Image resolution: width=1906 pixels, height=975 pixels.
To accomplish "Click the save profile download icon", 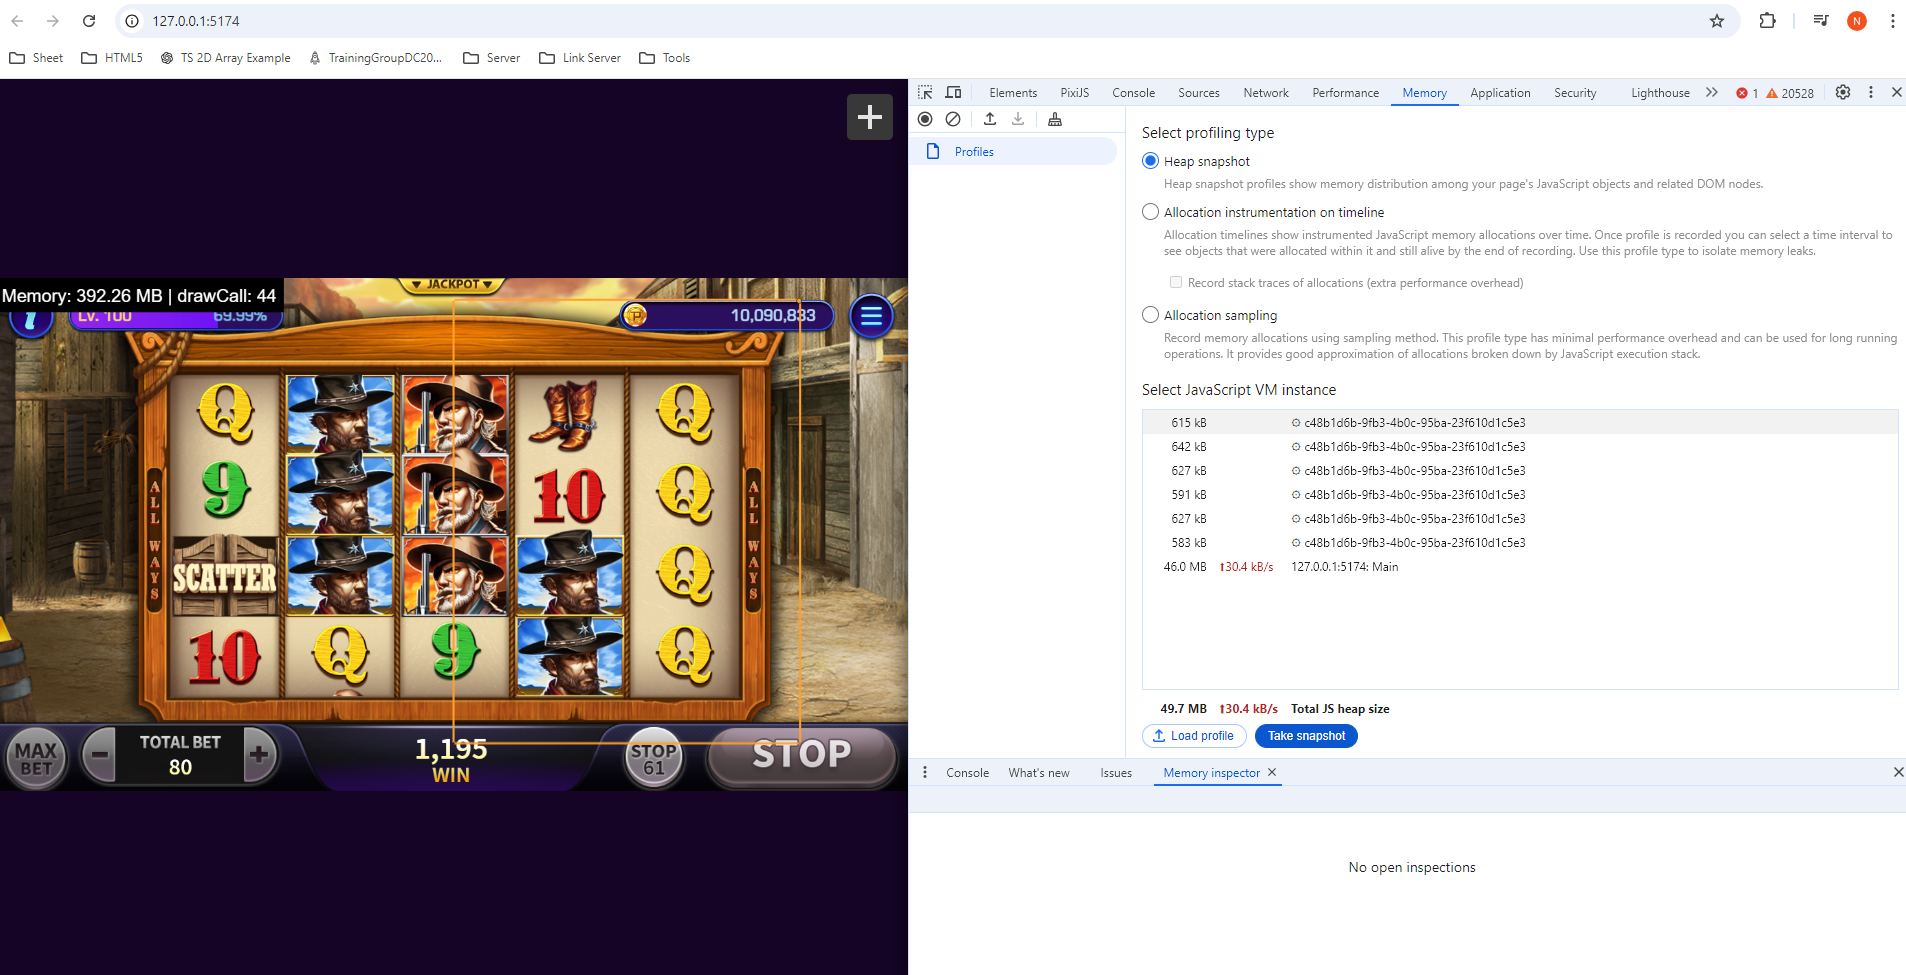I will click(1018, 119).
